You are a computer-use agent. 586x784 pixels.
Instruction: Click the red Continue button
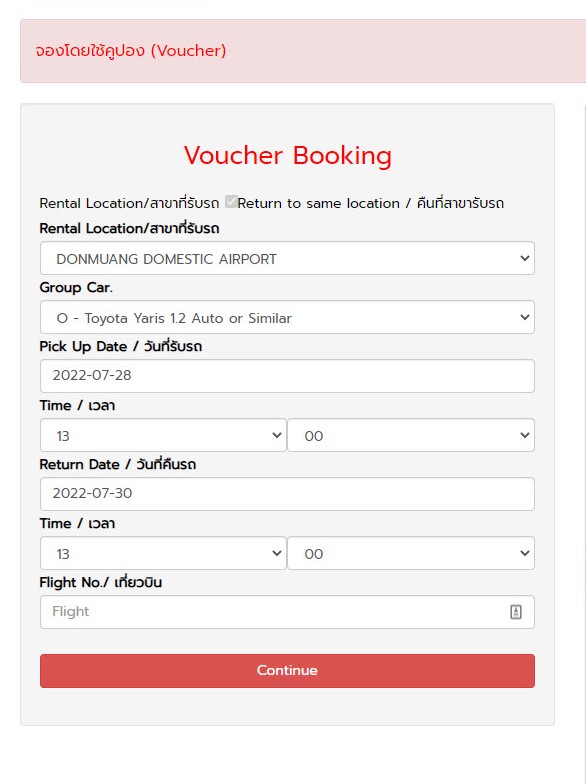point(287,670)
